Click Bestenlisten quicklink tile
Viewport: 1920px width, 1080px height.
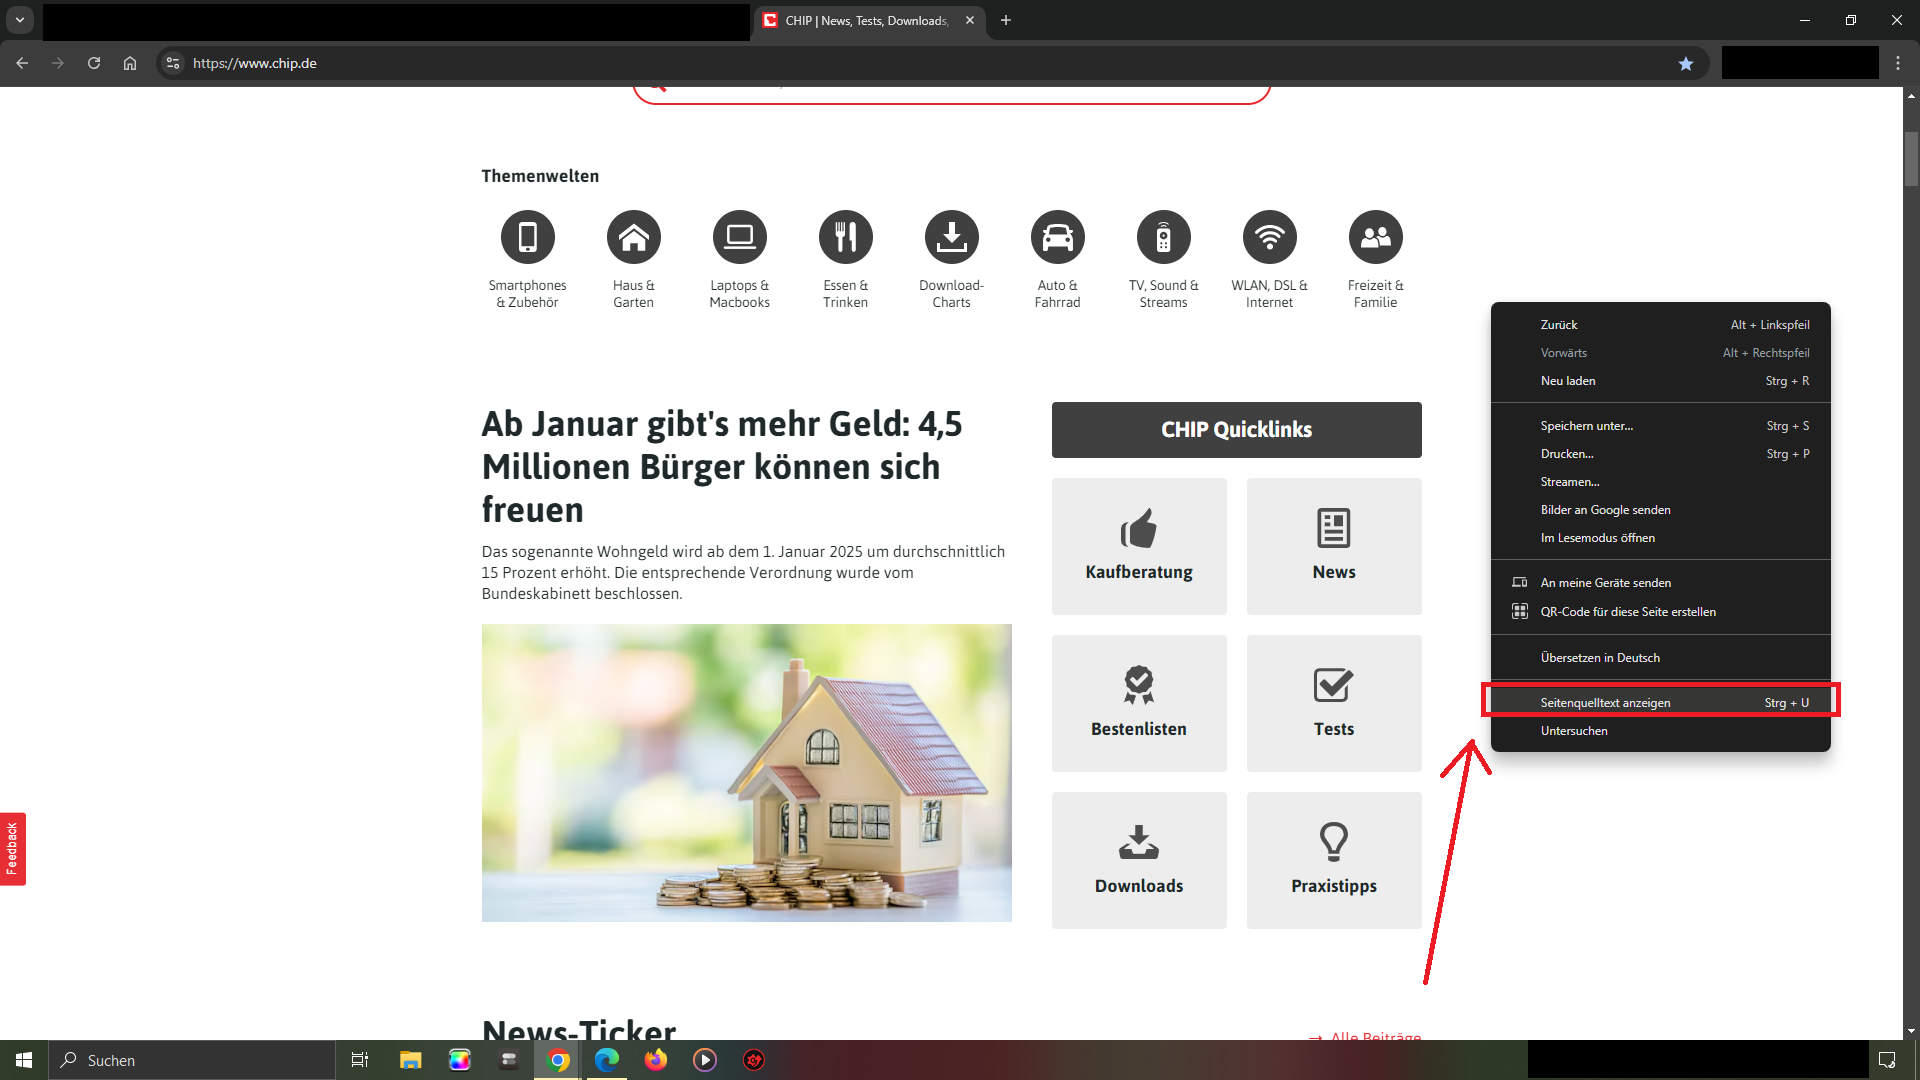[x=1139, y=703]
